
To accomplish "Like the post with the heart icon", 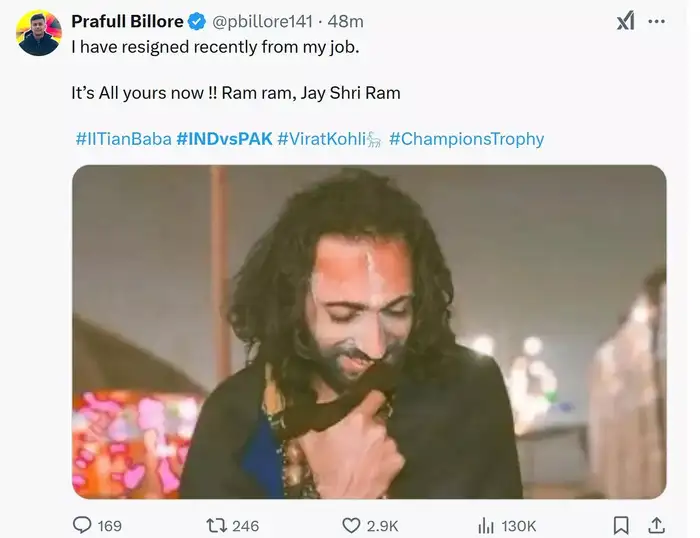I will 351,525.
